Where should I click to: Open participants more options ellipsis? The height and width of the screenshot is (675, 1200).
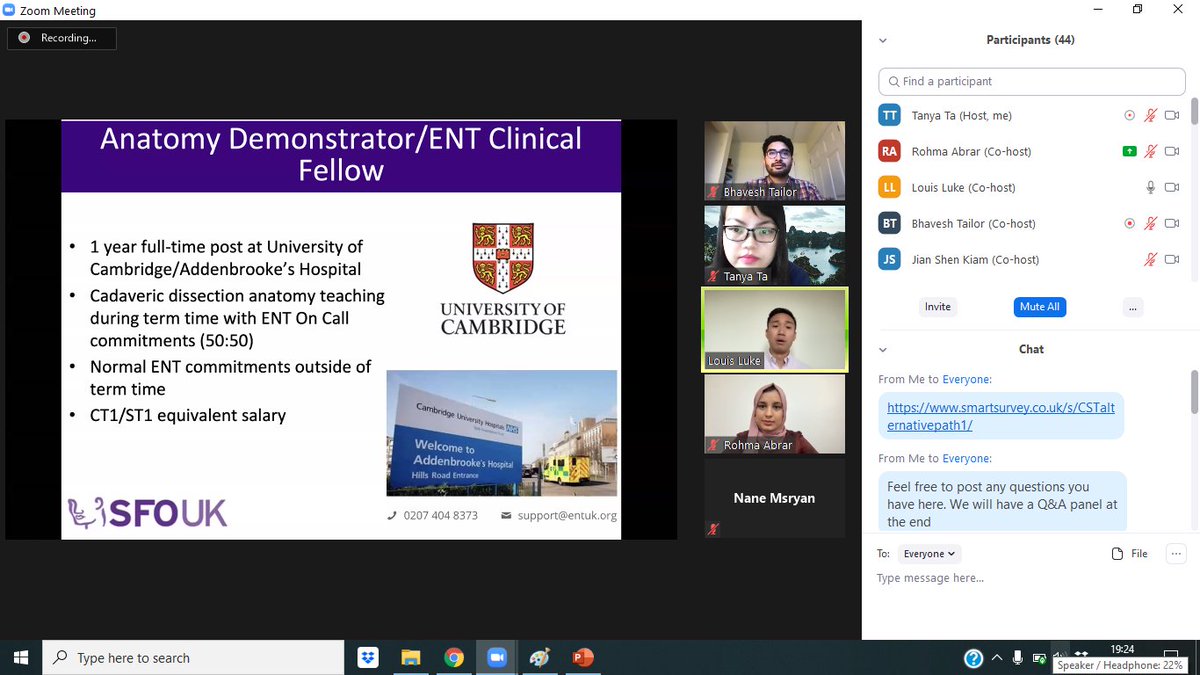click(x=1132, y=307)
